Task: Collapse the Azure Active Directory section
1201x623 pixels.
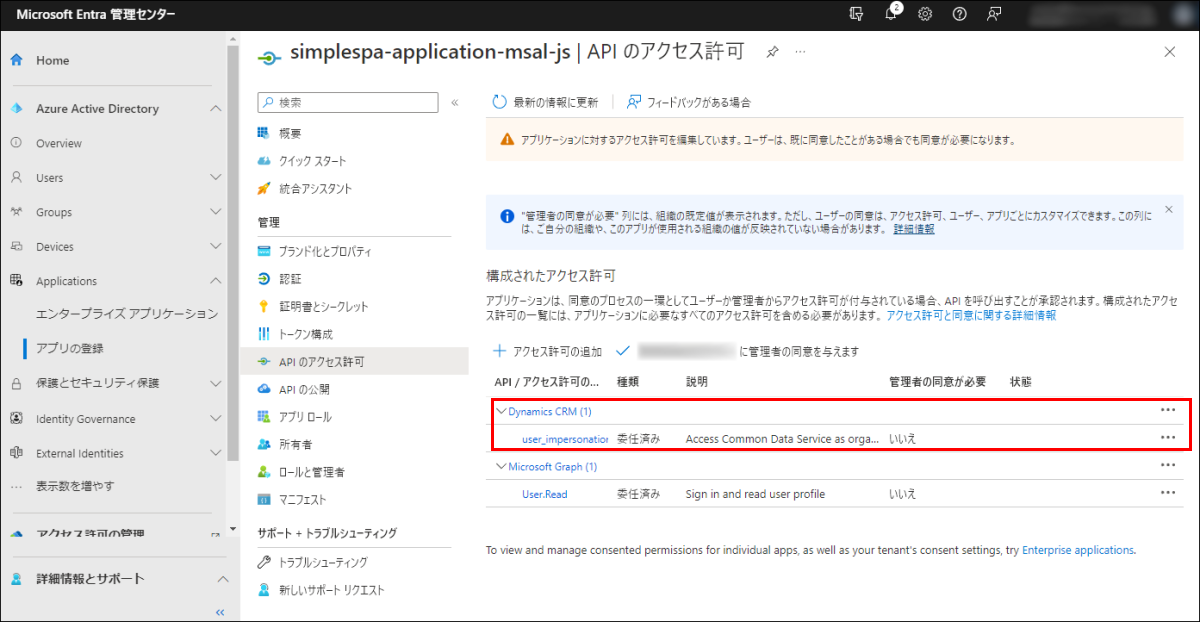Action: tap(215, 109)
